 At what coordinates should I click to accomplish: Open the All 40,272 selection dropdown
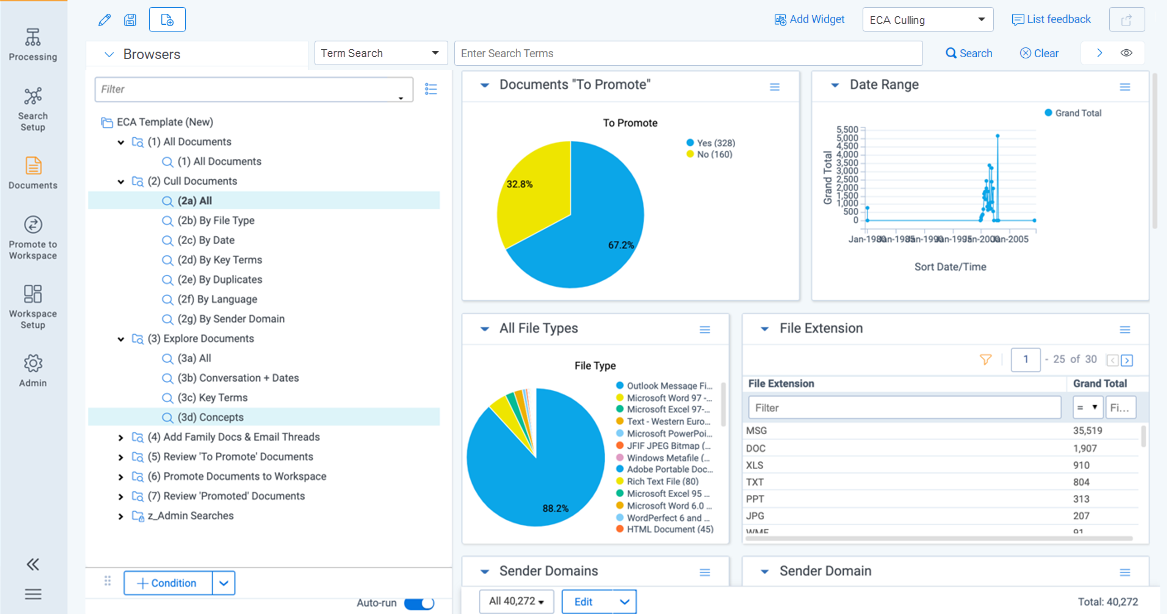pos(517,601)
